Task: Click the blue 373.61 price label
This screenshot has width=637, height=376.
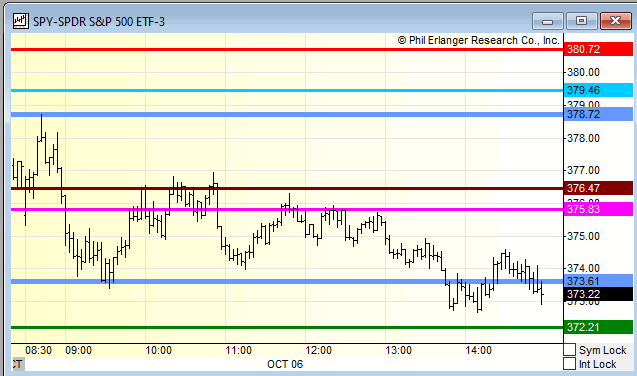Action: [x=598, y=281]
